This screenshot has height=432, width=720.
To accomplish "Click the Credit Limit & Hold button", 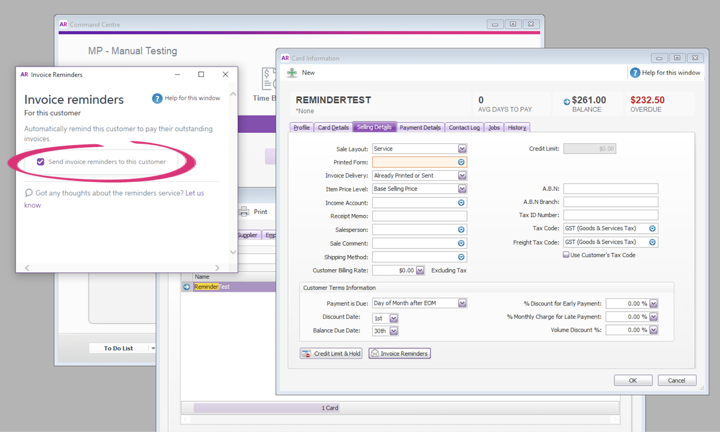I will coord(332,354).
